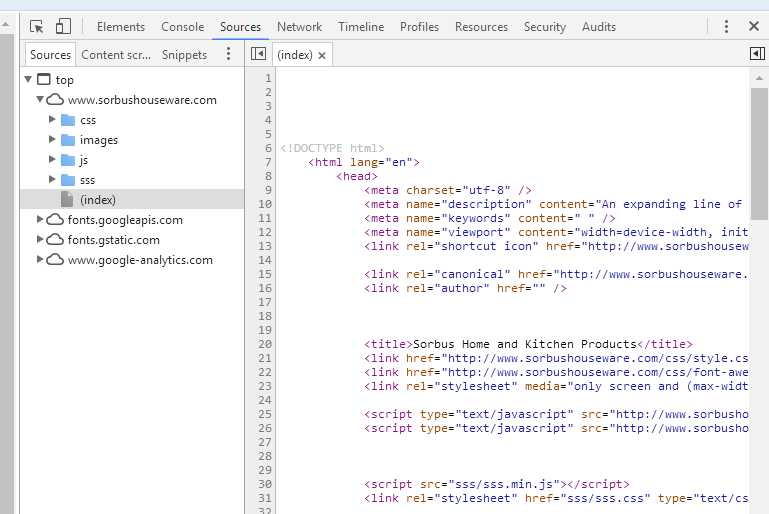Image resolution: width=769 pixels, height=514 pixels.
Task: Click line number 30 in gutter
Action: (x=265, y=484)
